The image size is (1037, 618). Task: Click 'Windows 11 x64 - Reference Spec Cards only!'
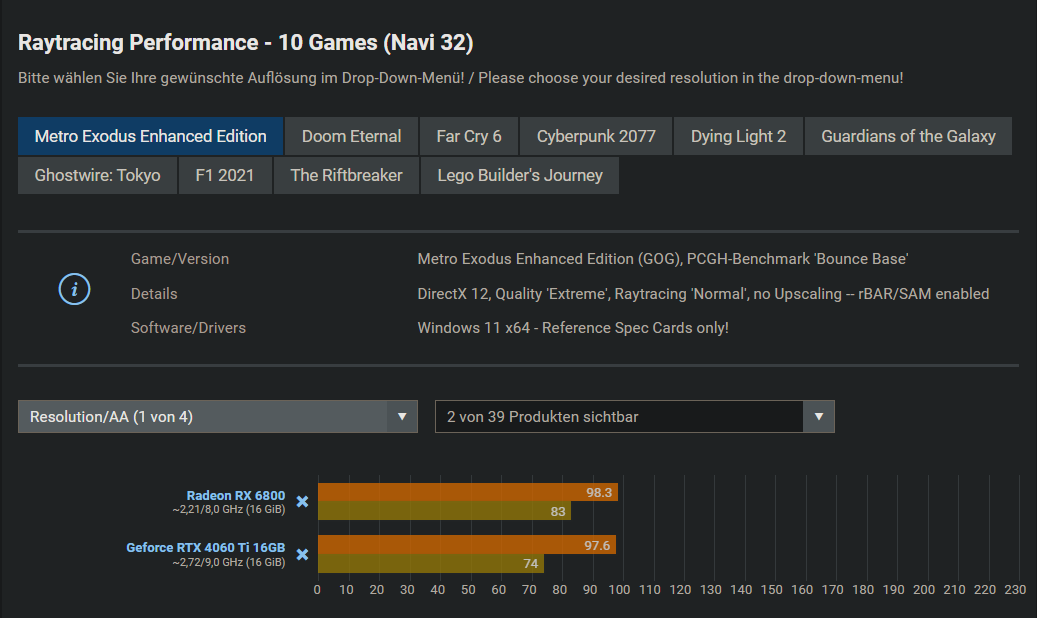coord(573,328)
